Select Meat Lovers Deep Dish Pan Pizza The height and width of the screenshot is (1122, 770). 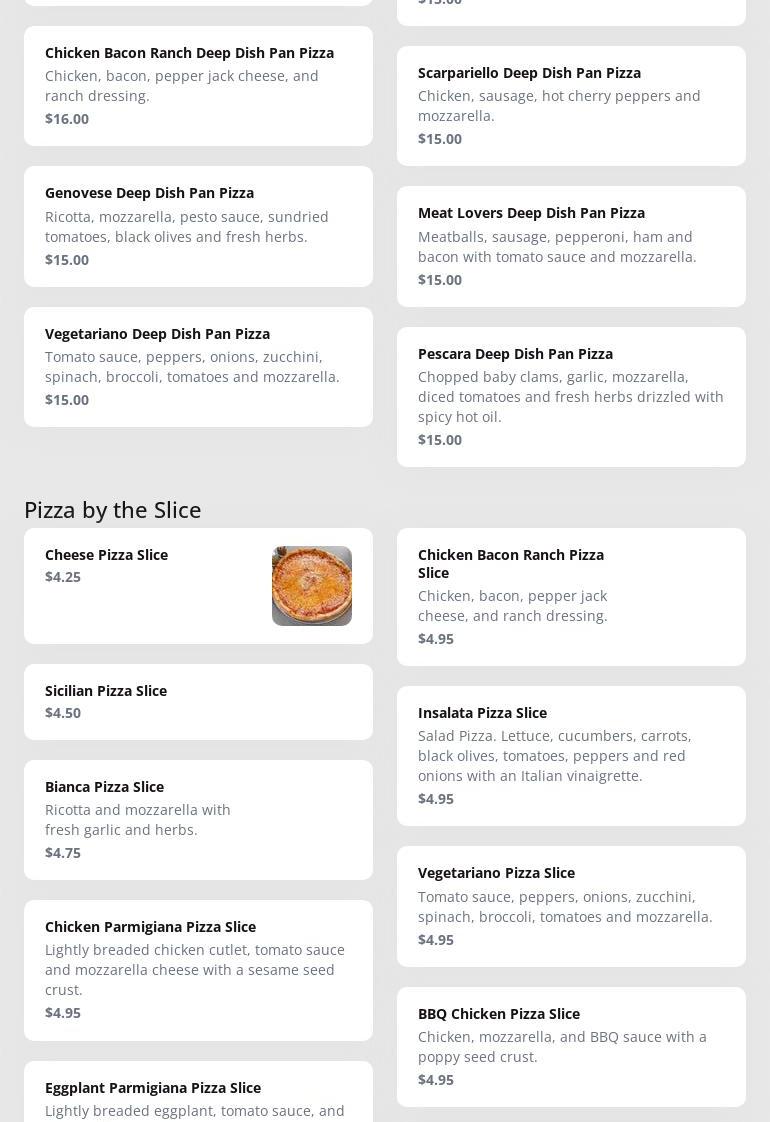[x=531, y=213]
